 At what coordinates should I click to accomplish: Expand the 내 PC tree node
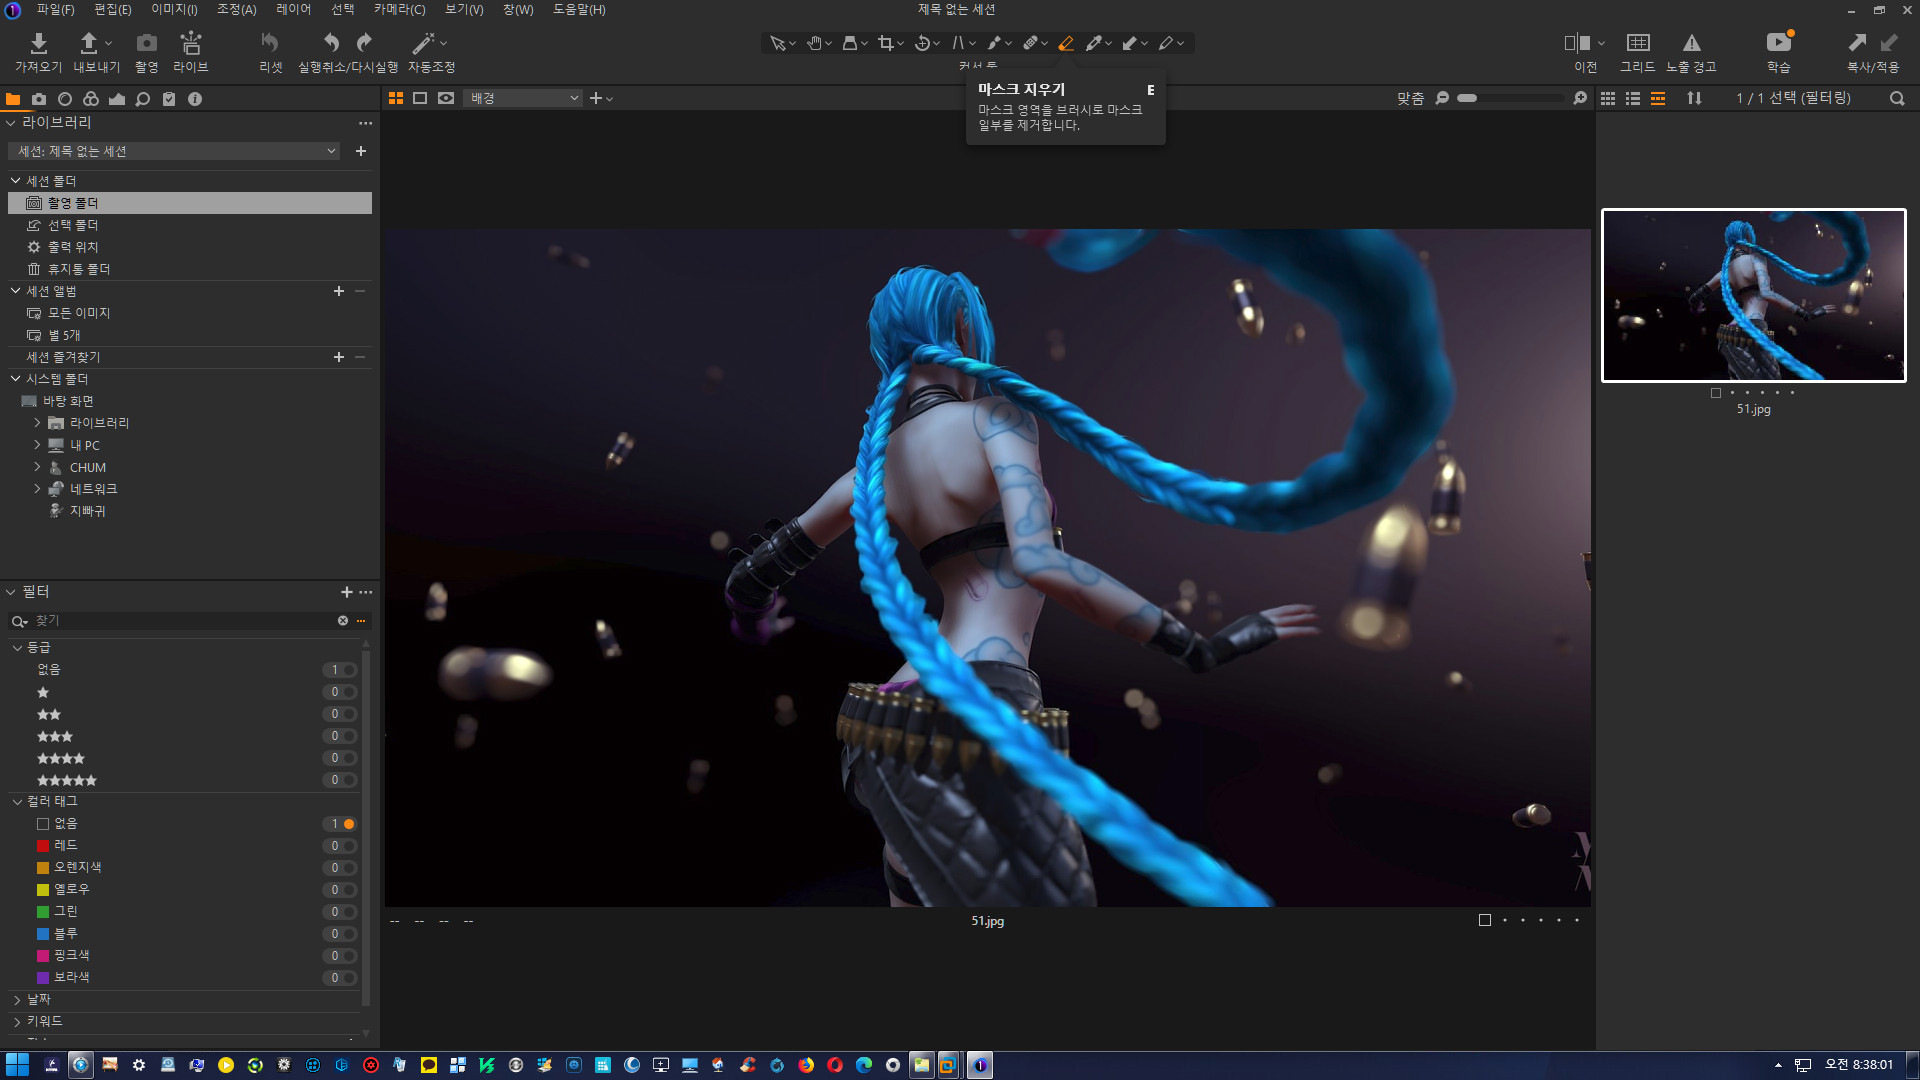(x=37, y=445)
